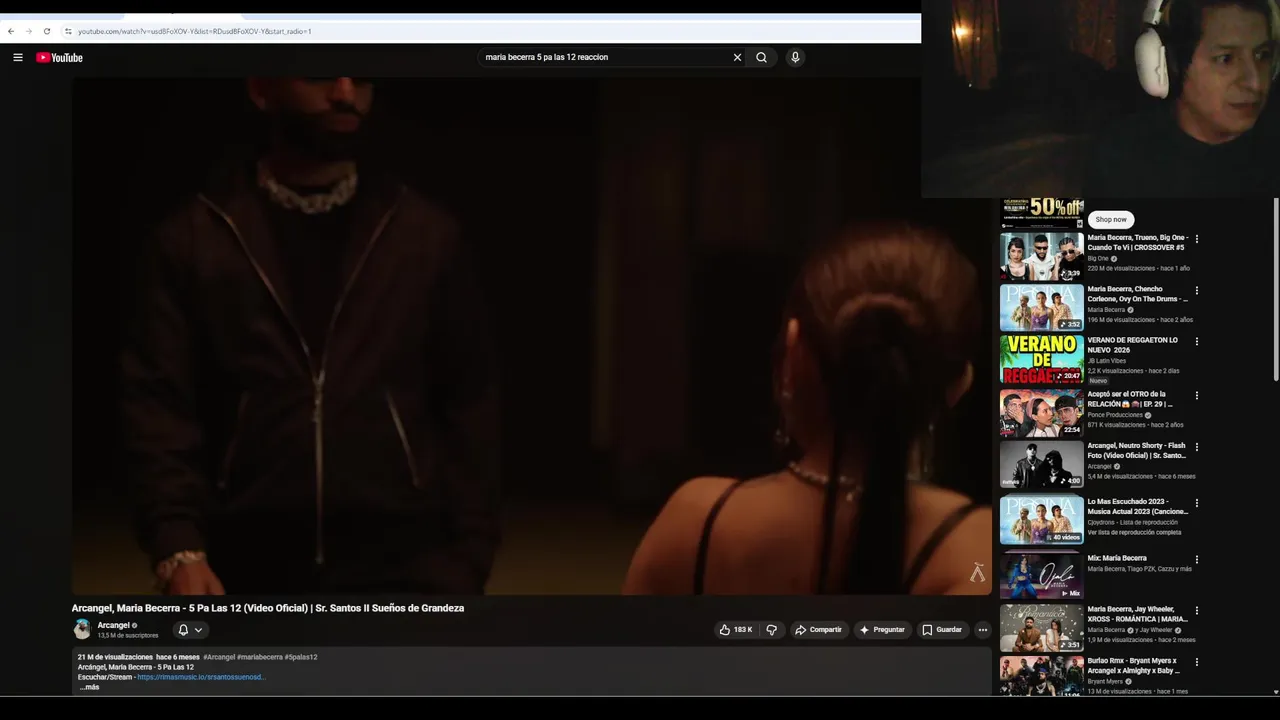This screenshot has height=720, width=1280.
Task: Save video with Guardar button
Action: click(941, 630)
